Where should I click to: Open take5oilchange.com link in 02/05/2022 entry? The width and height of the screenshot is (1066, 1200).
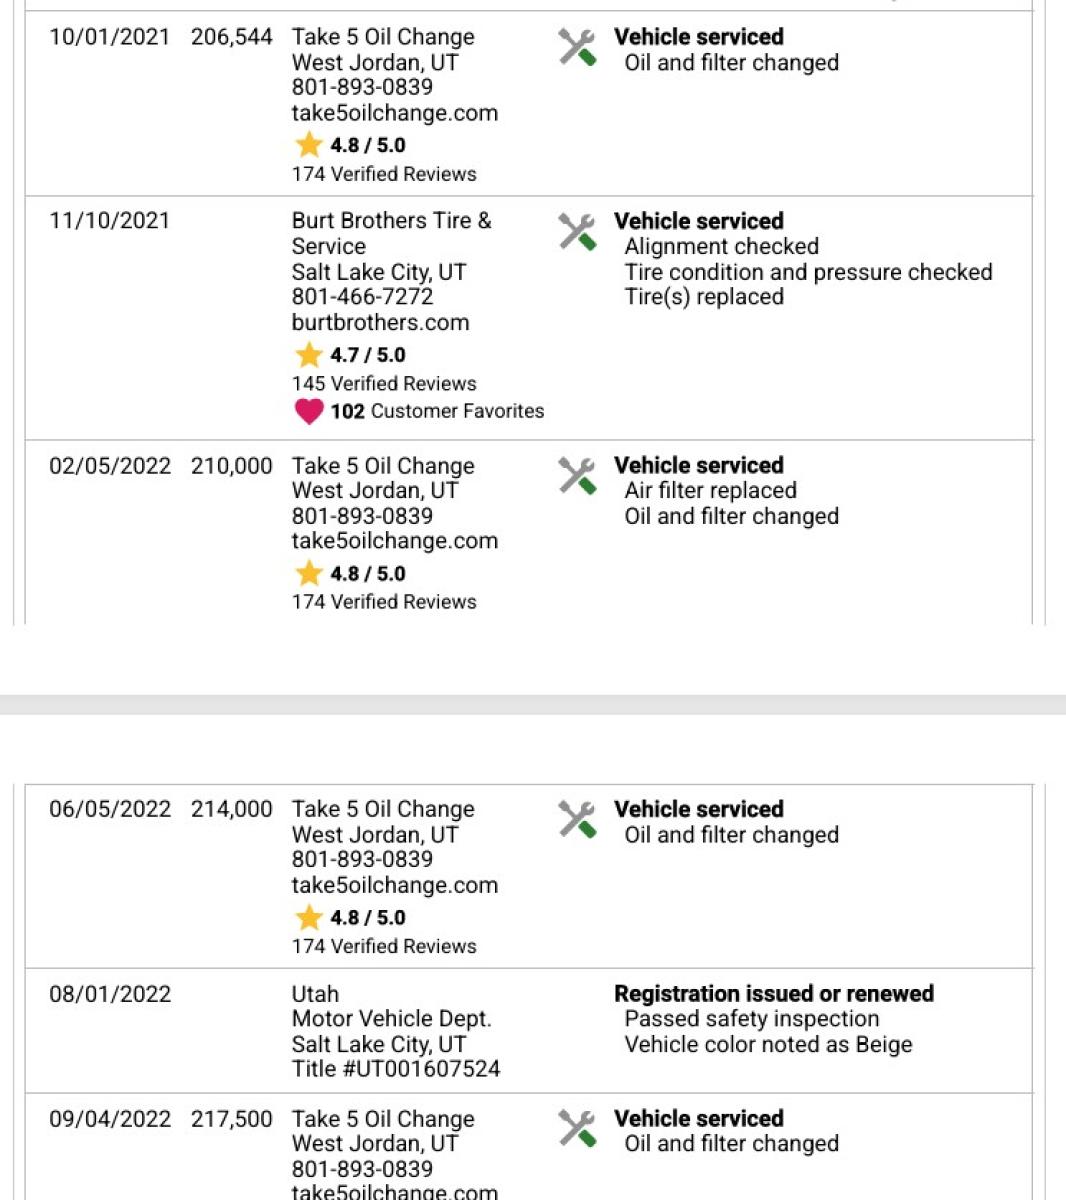coord(395,541)
